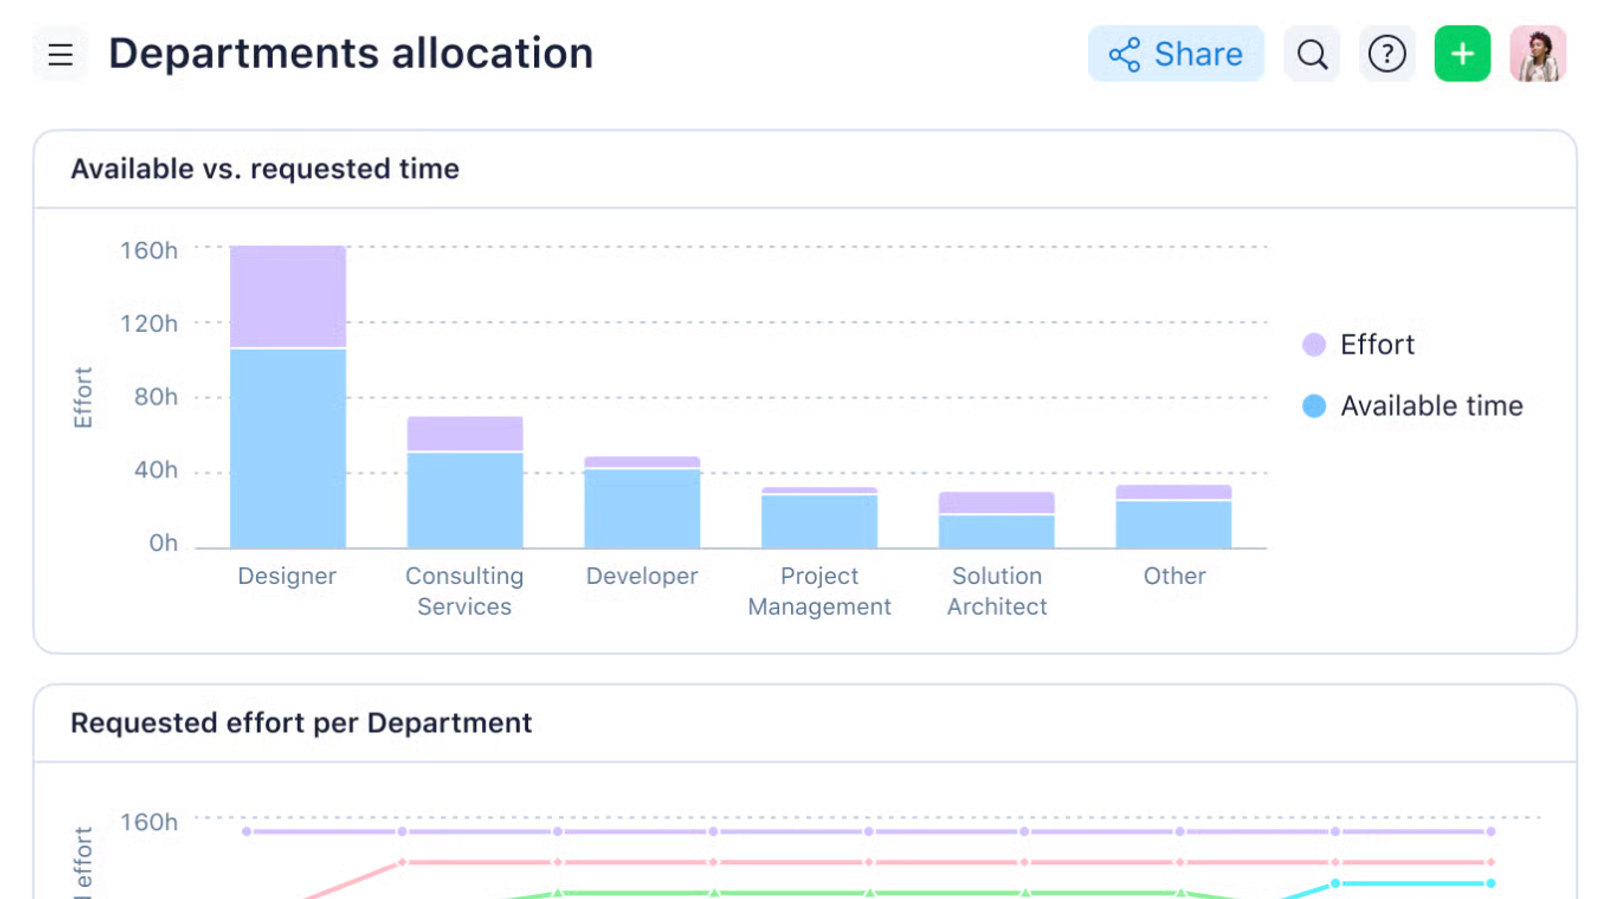Click the 0h axis label
This screenshot has height=899, width=1600.
pos(163,543)
